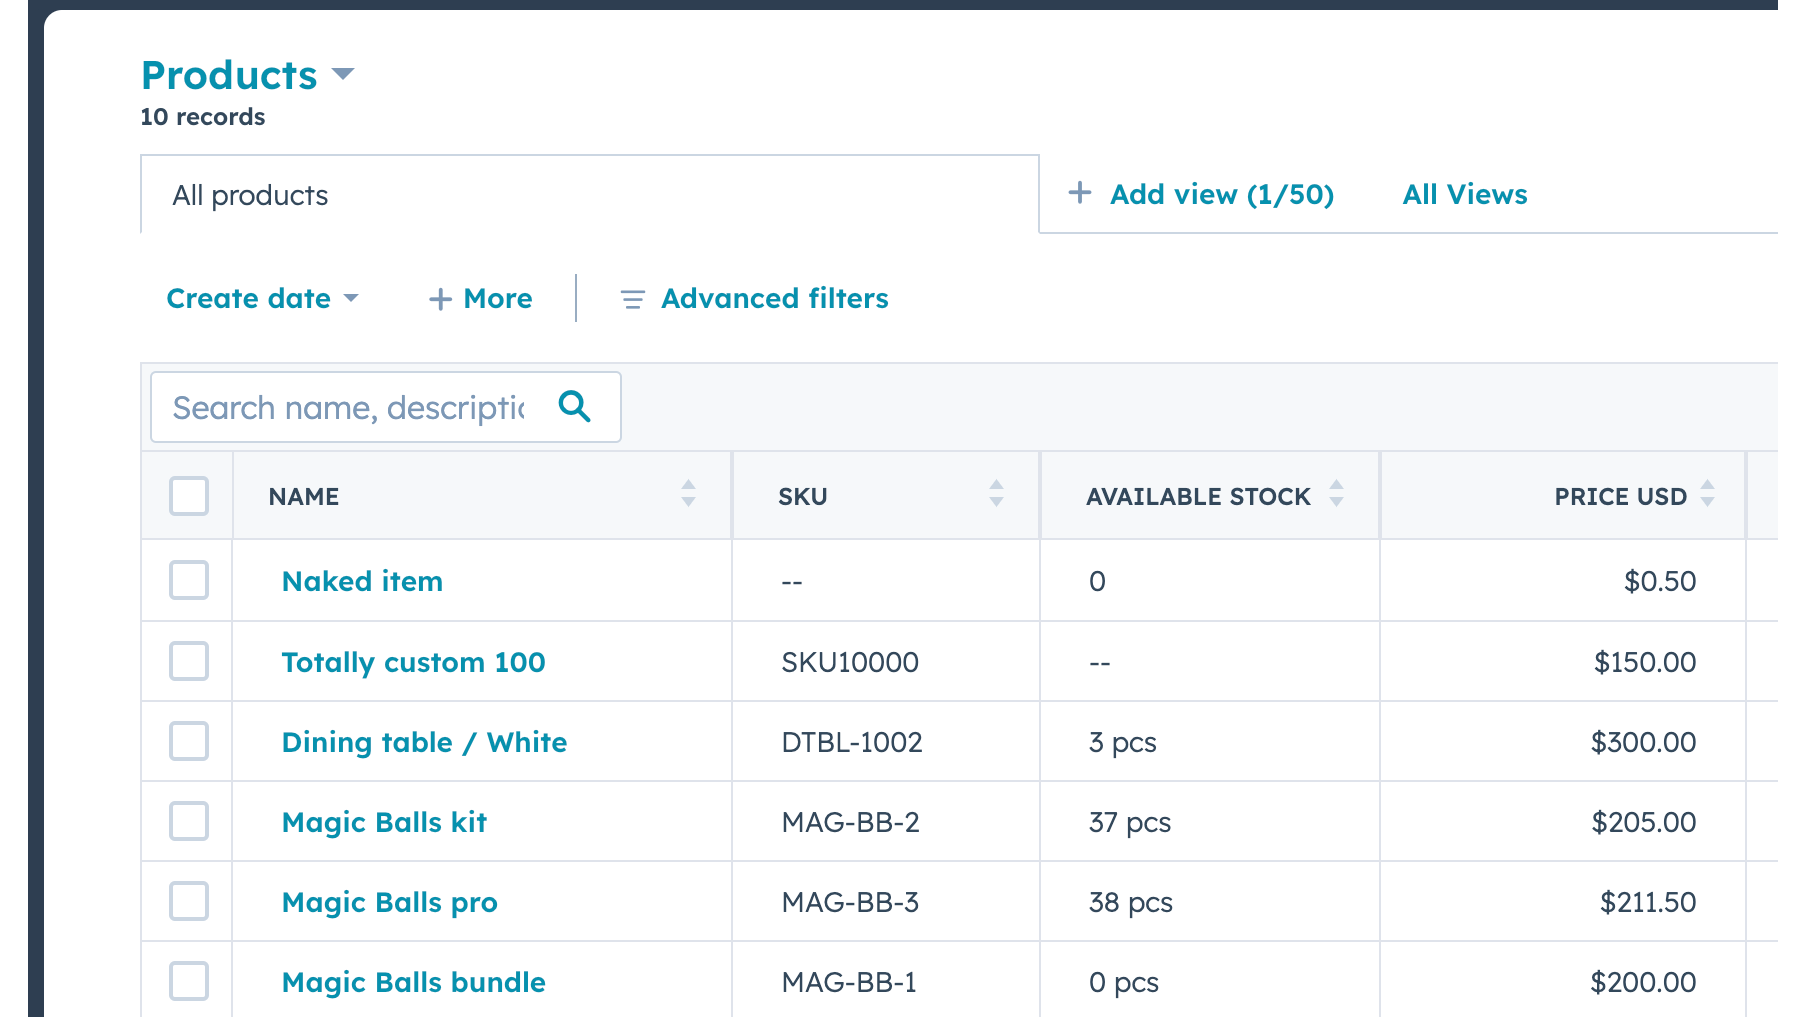The height and width of the screenshot is (1017, 1809).
Task: Check the select-all checkbox in the table header
Action: tap(188, 495)
